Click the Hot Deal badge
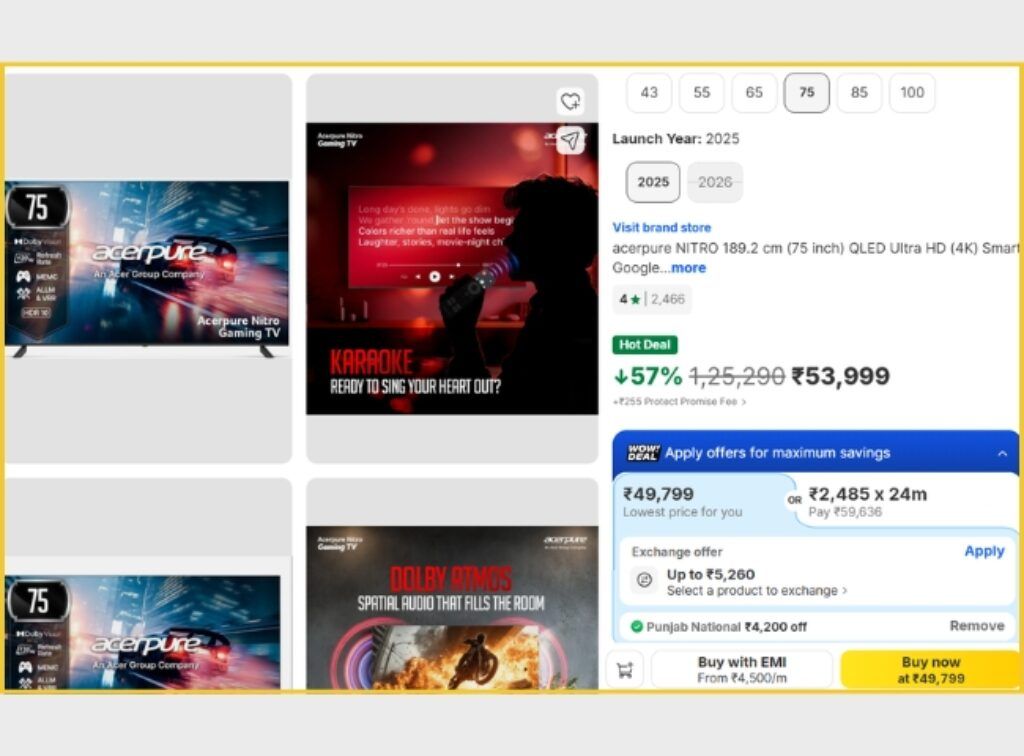 click(645, 345)
